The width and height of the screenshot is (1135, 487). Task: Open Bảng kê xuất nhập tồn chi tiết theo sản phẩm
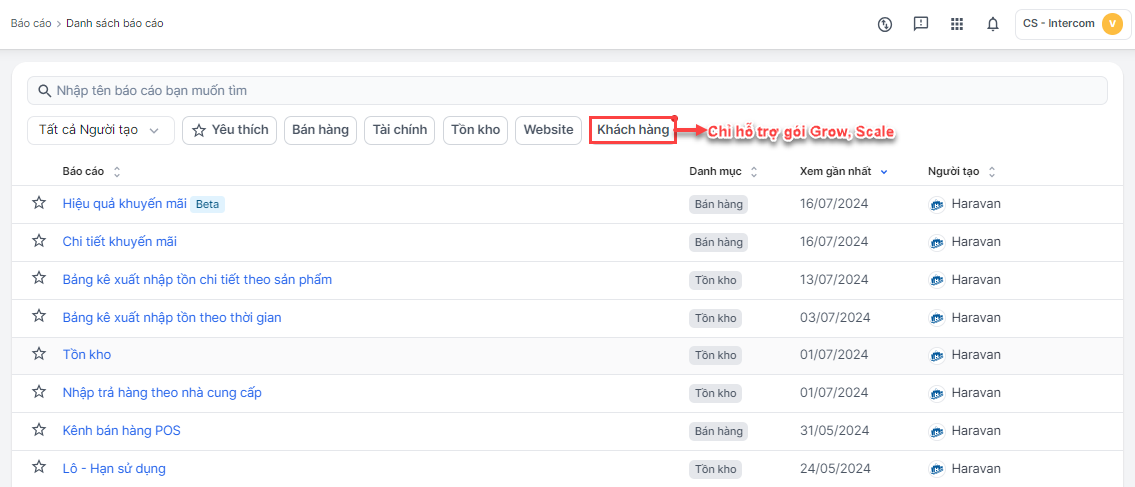point(198,279)
